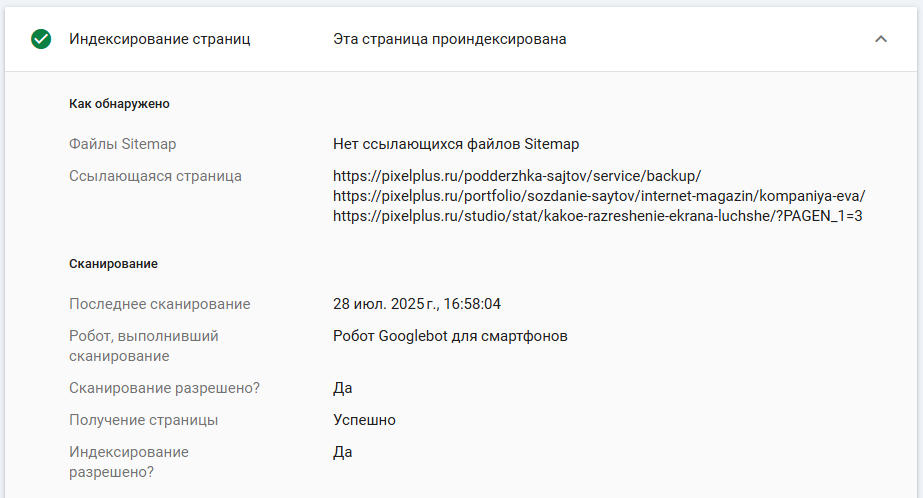Open the referring URL ending PAGEN_1=3
Viewport: 923px width, 498px height.
[x=597, y=215]
